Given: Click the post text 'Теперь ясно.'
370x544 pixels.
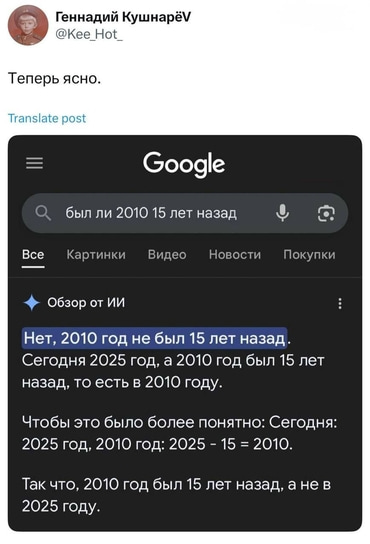Looking at the screenshot, I should (x=54, y=78).
